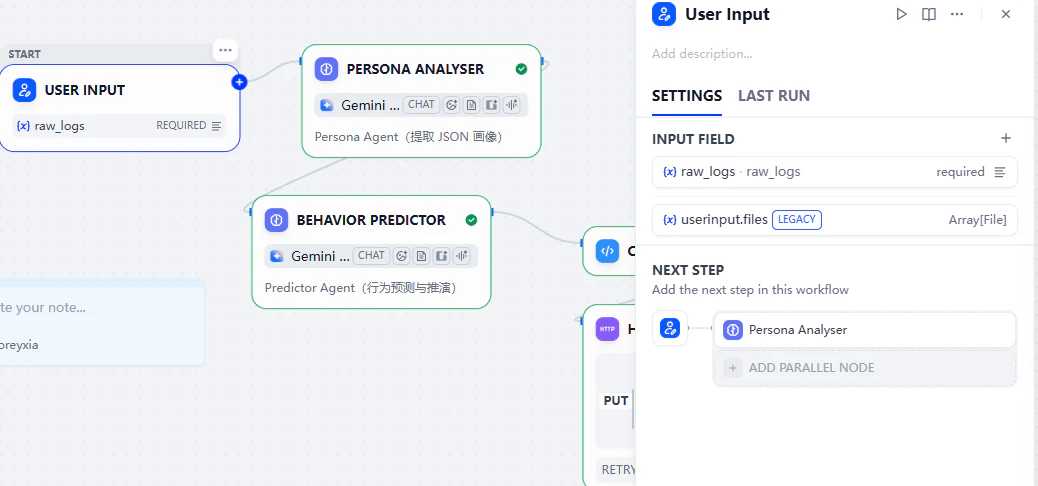The image size is (1038, 486).
Task: Click Add Parallel Node button
Action: click(x=865, y=368)
